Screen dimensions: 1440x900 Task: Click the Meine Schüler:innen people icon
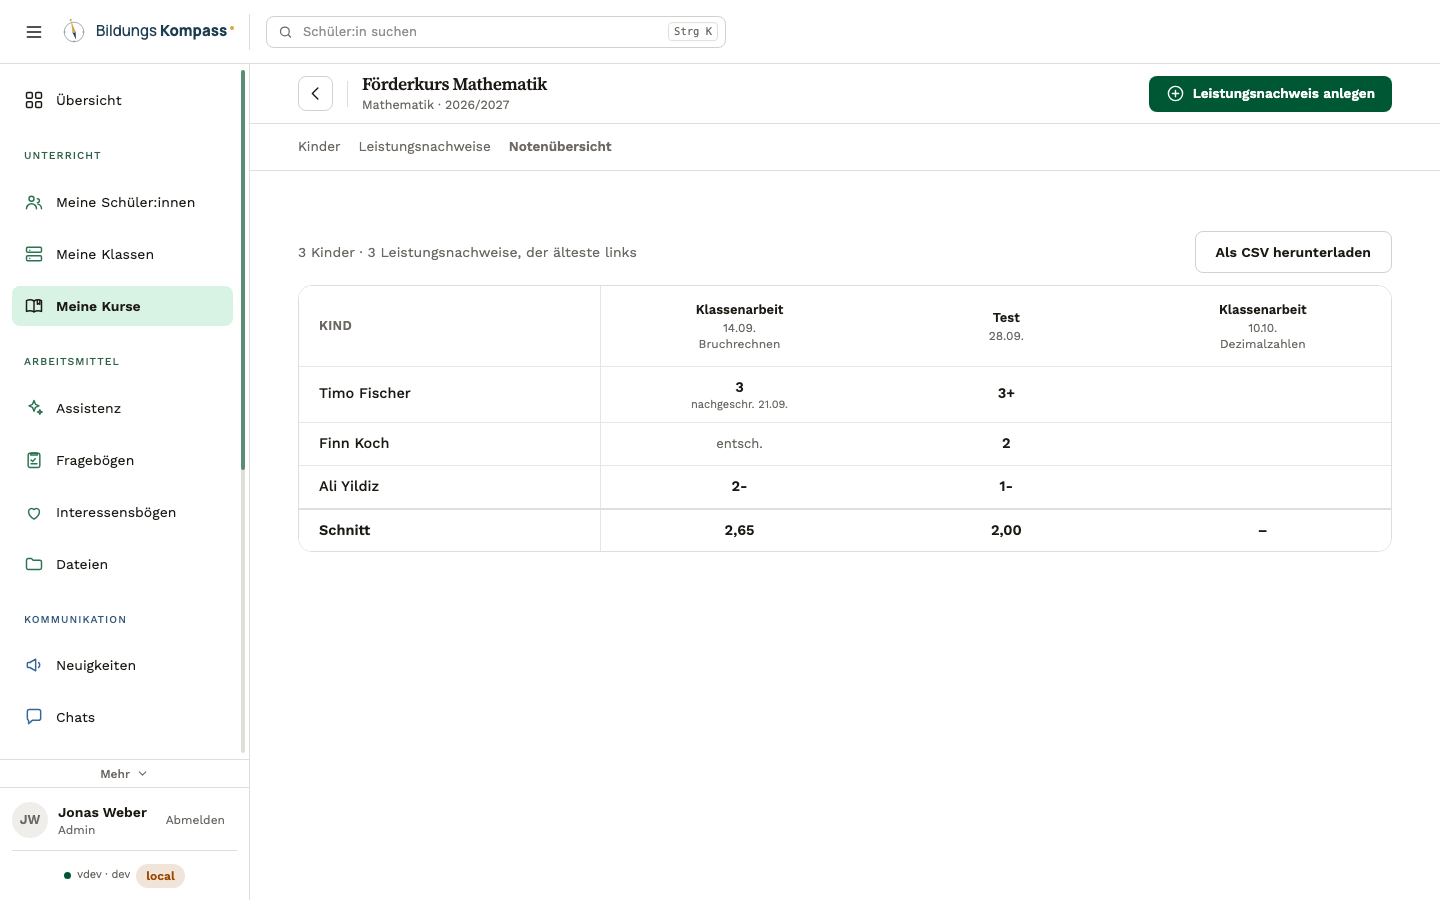(x=34, y=202)
